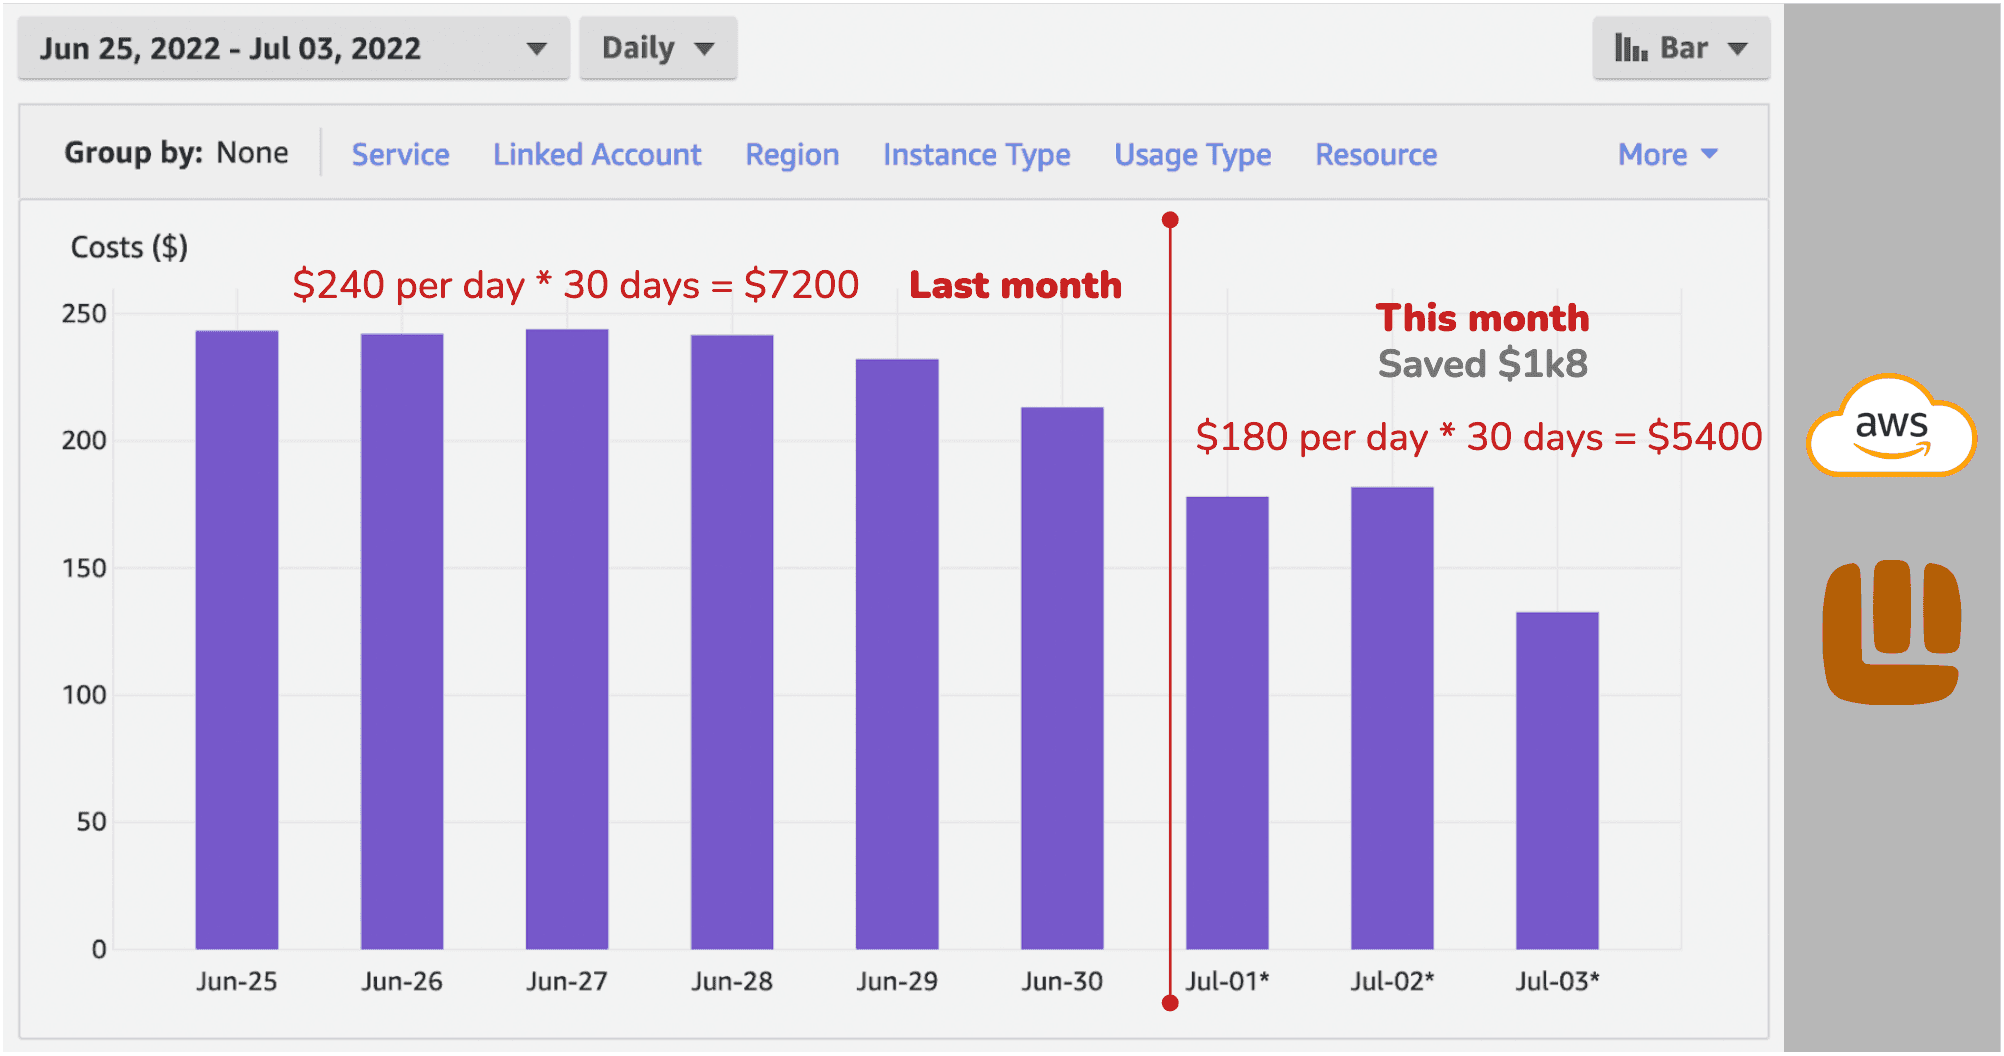Open the date range dropdown
The image size is (2004, 1056).
(x=293, y=48)
